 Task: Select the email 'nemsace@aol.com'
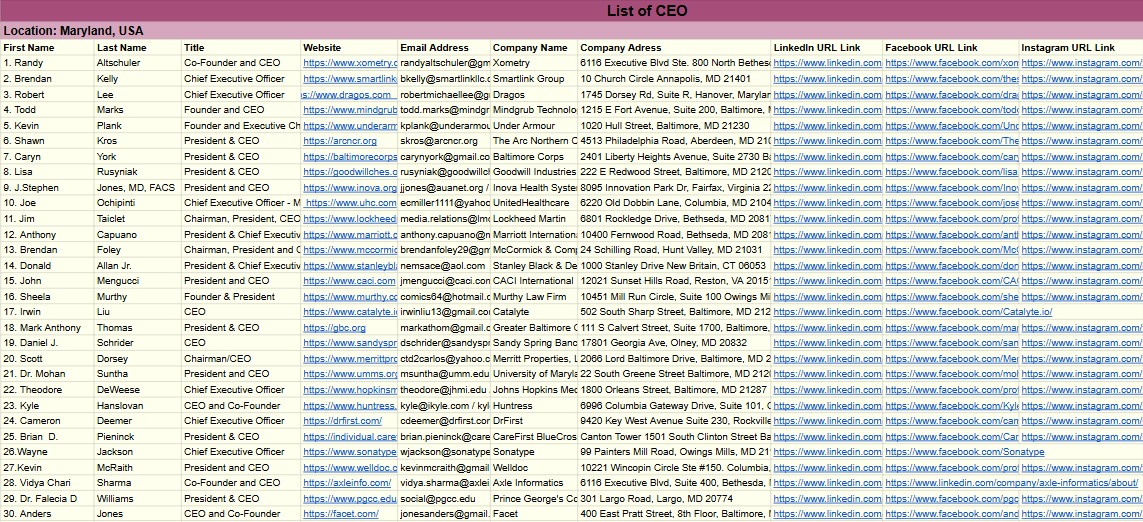point(445,265)
